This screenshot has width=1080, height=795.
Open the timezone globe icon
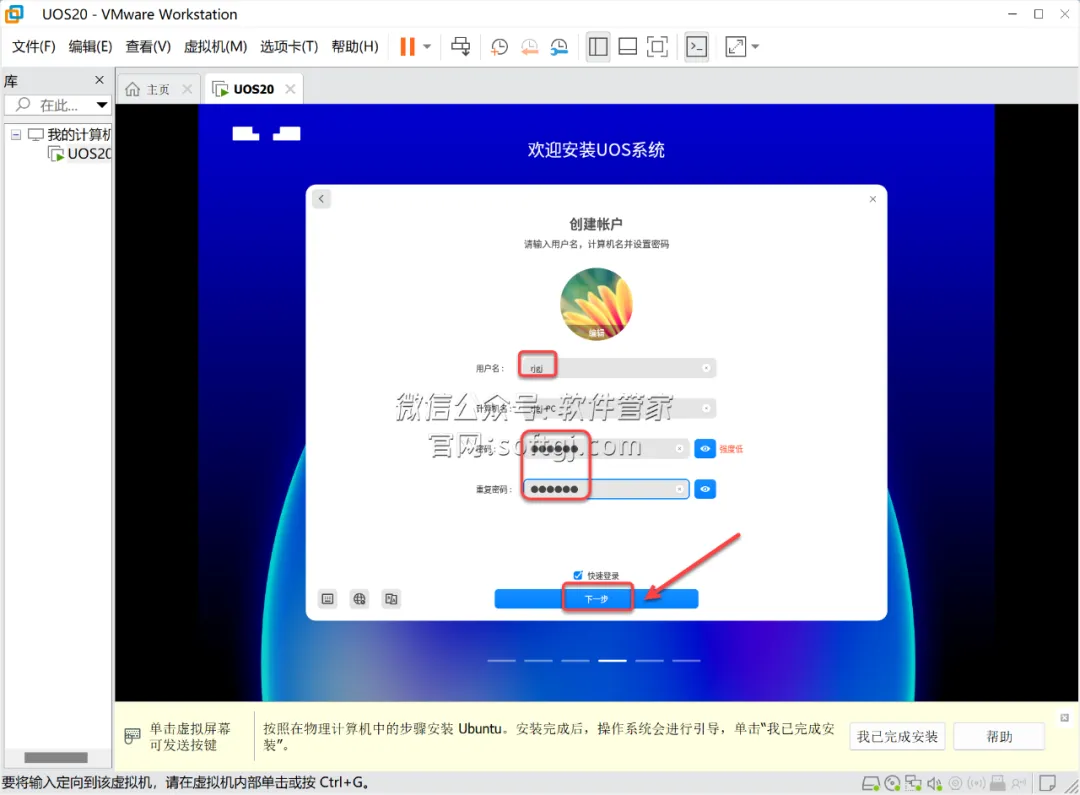tap(360, 599)
